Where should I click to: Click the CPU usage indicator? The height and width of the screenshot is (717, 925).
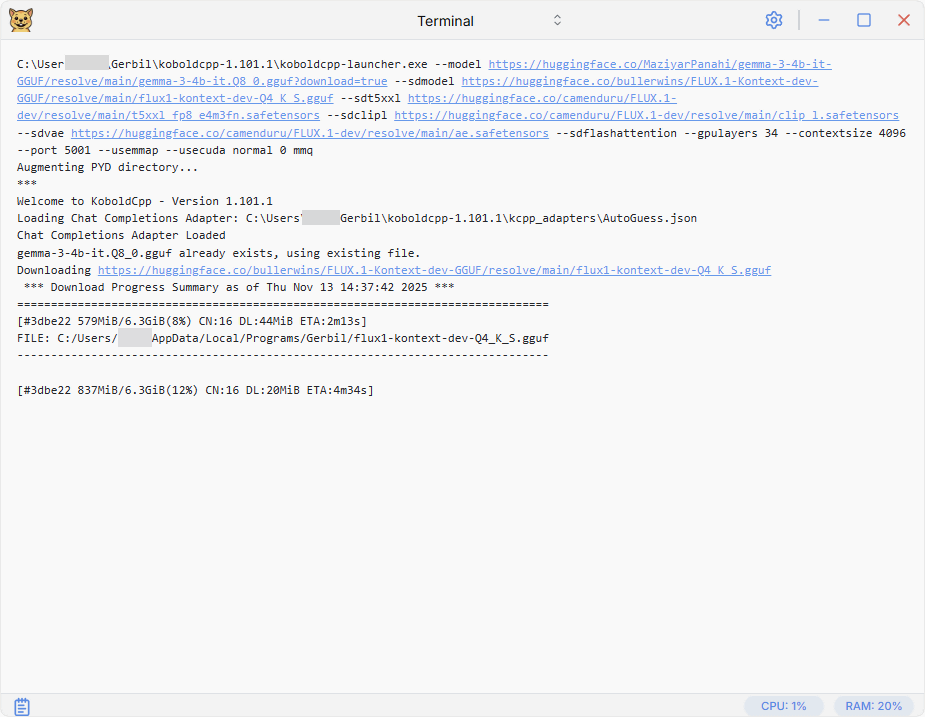783,706
